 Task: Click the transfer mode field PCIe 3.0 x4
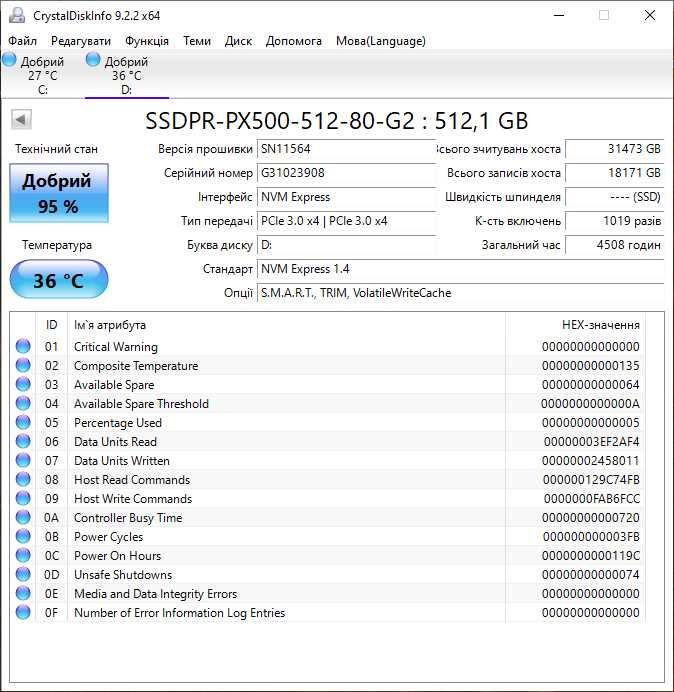pos(346,221)
